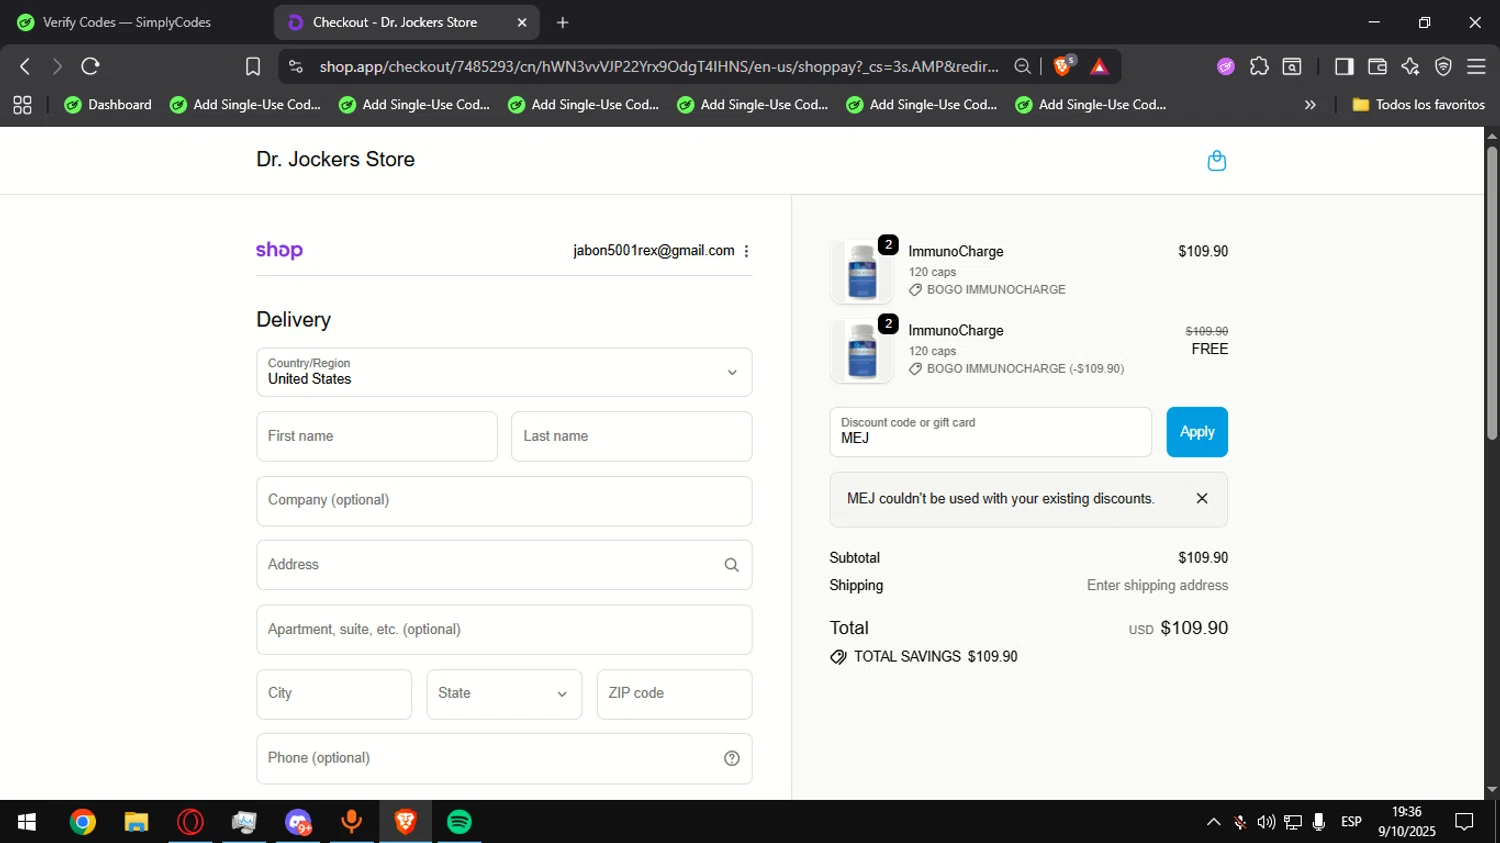Image resolution: width=1500 pixels, height=843 pixels.
Task: Bookmark this page
Action: (x=252, y=66)
